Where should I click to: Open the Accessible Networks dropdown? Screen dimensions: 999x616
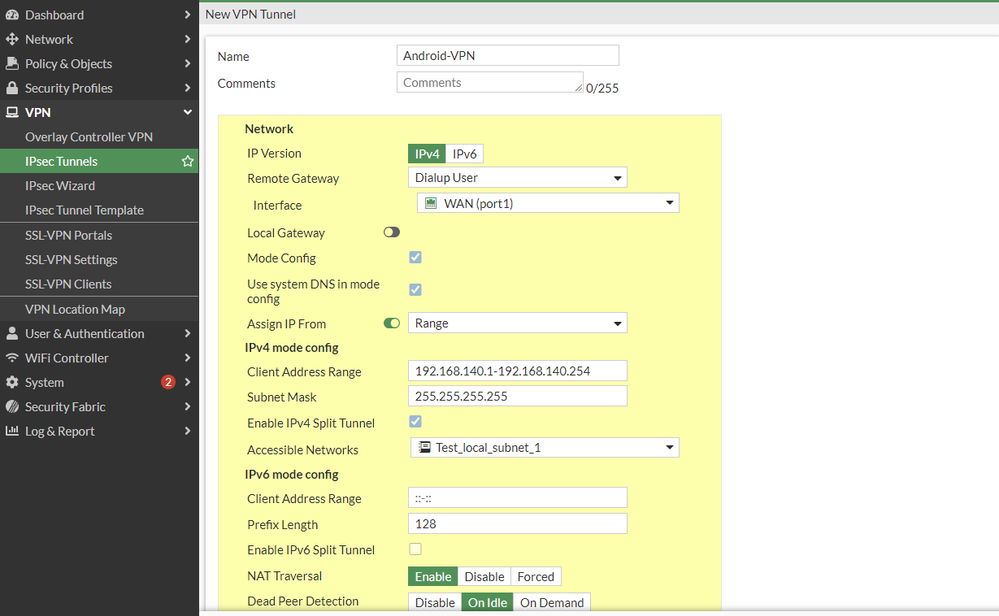click(x=545, y=447)
